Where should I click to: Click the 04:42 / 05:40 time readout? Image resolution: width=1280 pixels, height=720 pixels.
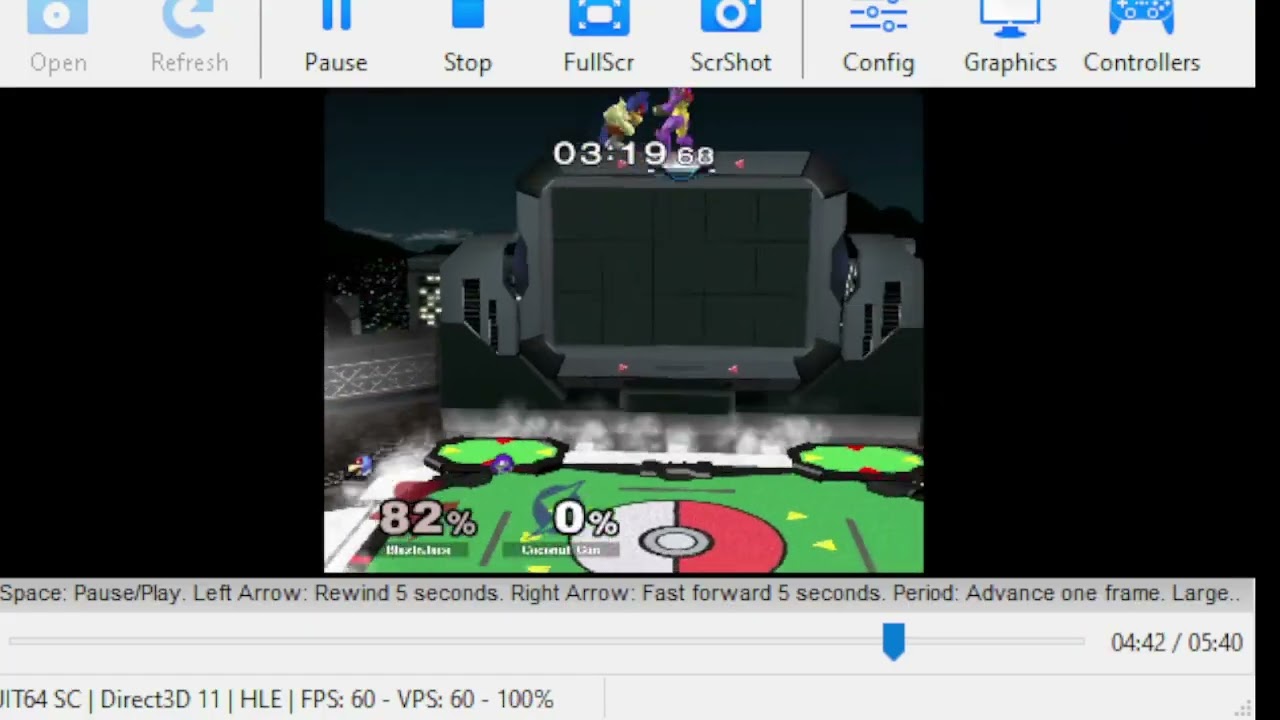pyautogui.click(x=1176, y=643)
